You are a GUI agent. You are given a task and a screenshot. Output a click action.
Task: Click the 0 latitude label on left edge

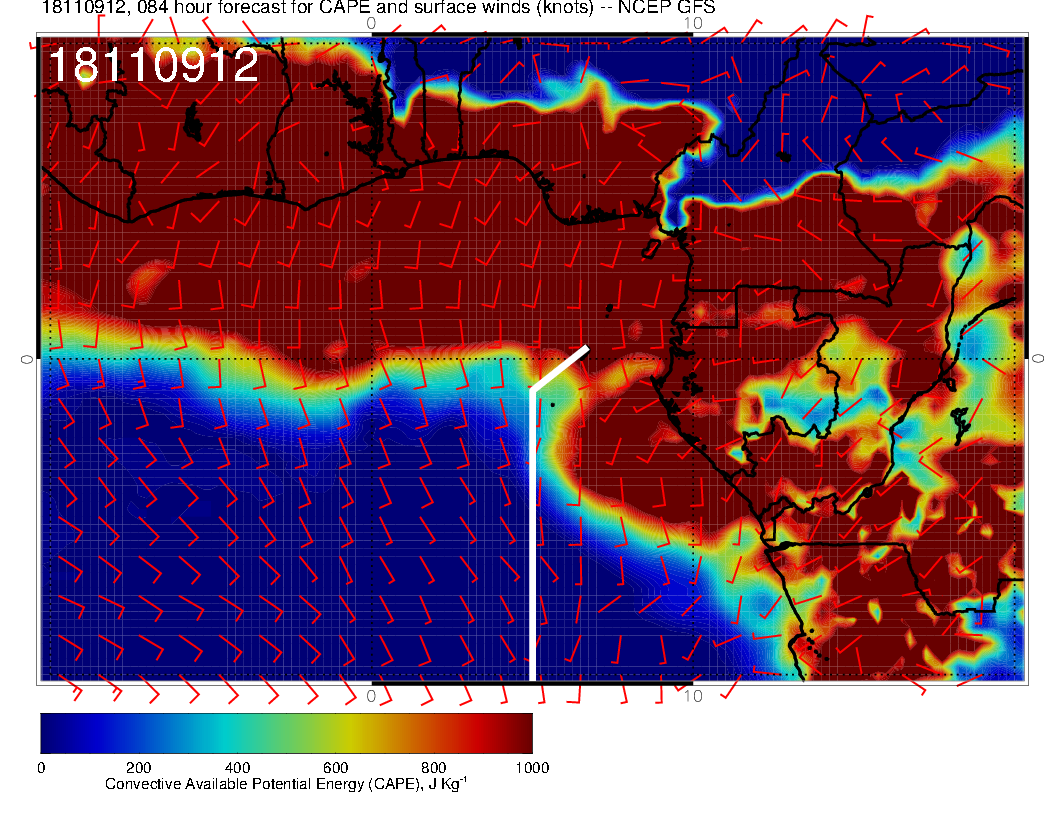pyautogui.click(x=28, y=358)
